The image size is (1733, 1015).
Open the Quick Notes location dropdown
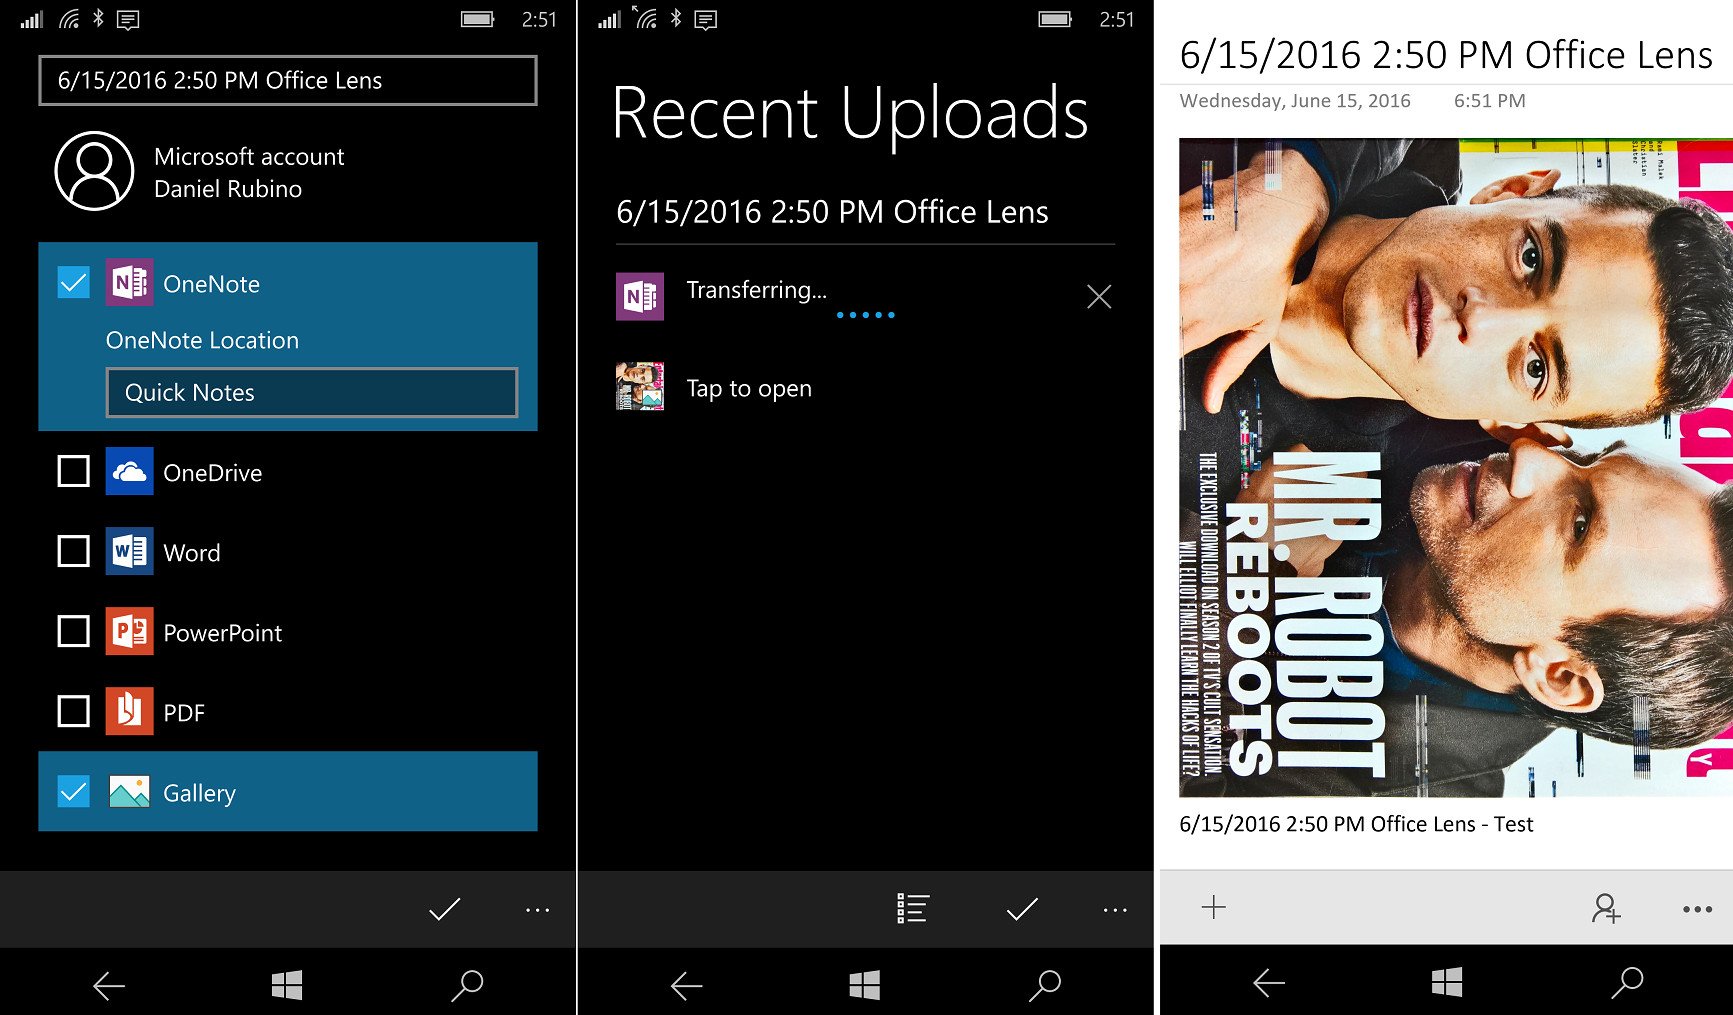coord(312,392)
